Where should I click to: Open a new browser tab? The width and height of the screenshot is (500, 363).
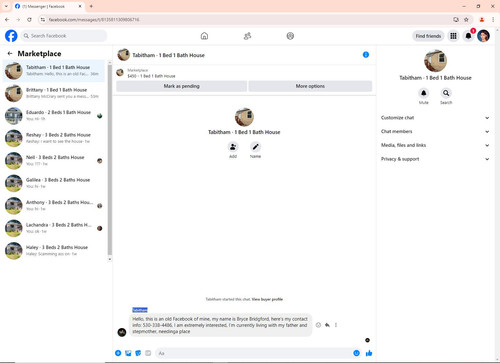91,6
